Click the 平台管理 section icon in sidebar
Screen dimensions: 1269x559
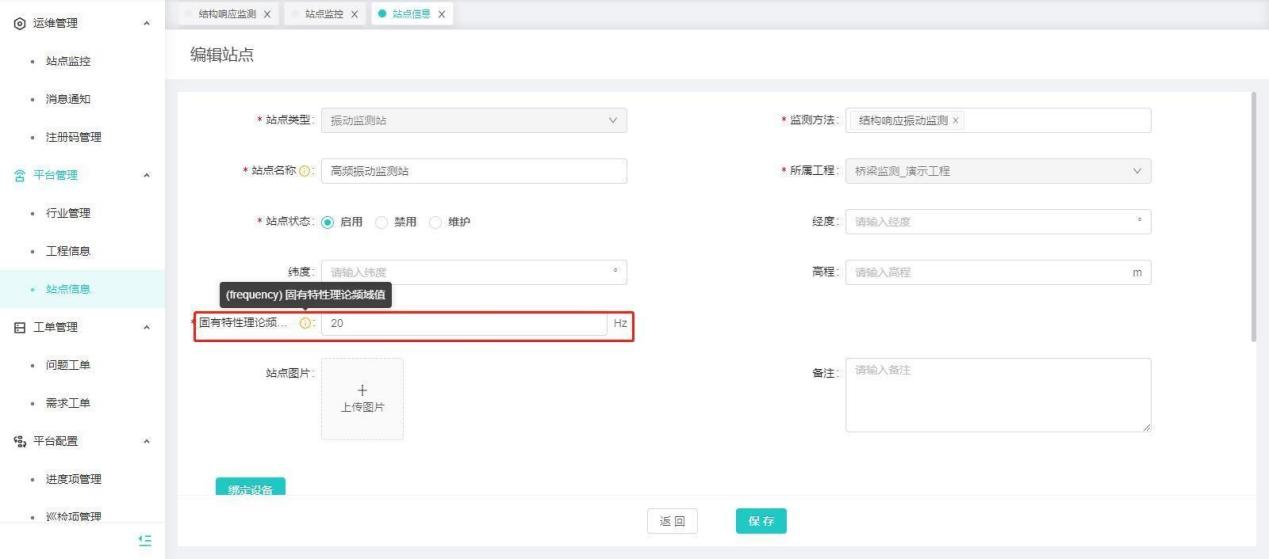point(21,176)
